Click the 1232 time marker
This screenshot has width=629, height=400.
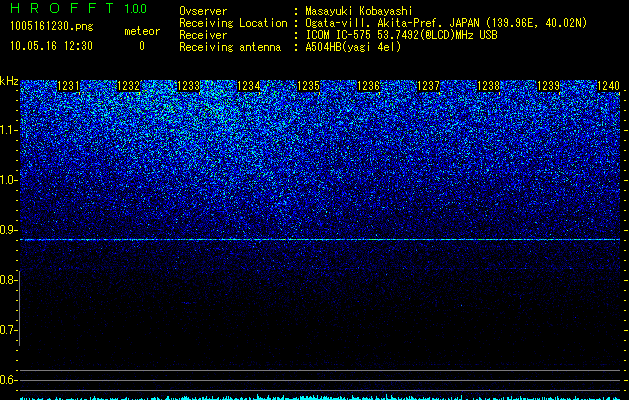pos(128,86)
